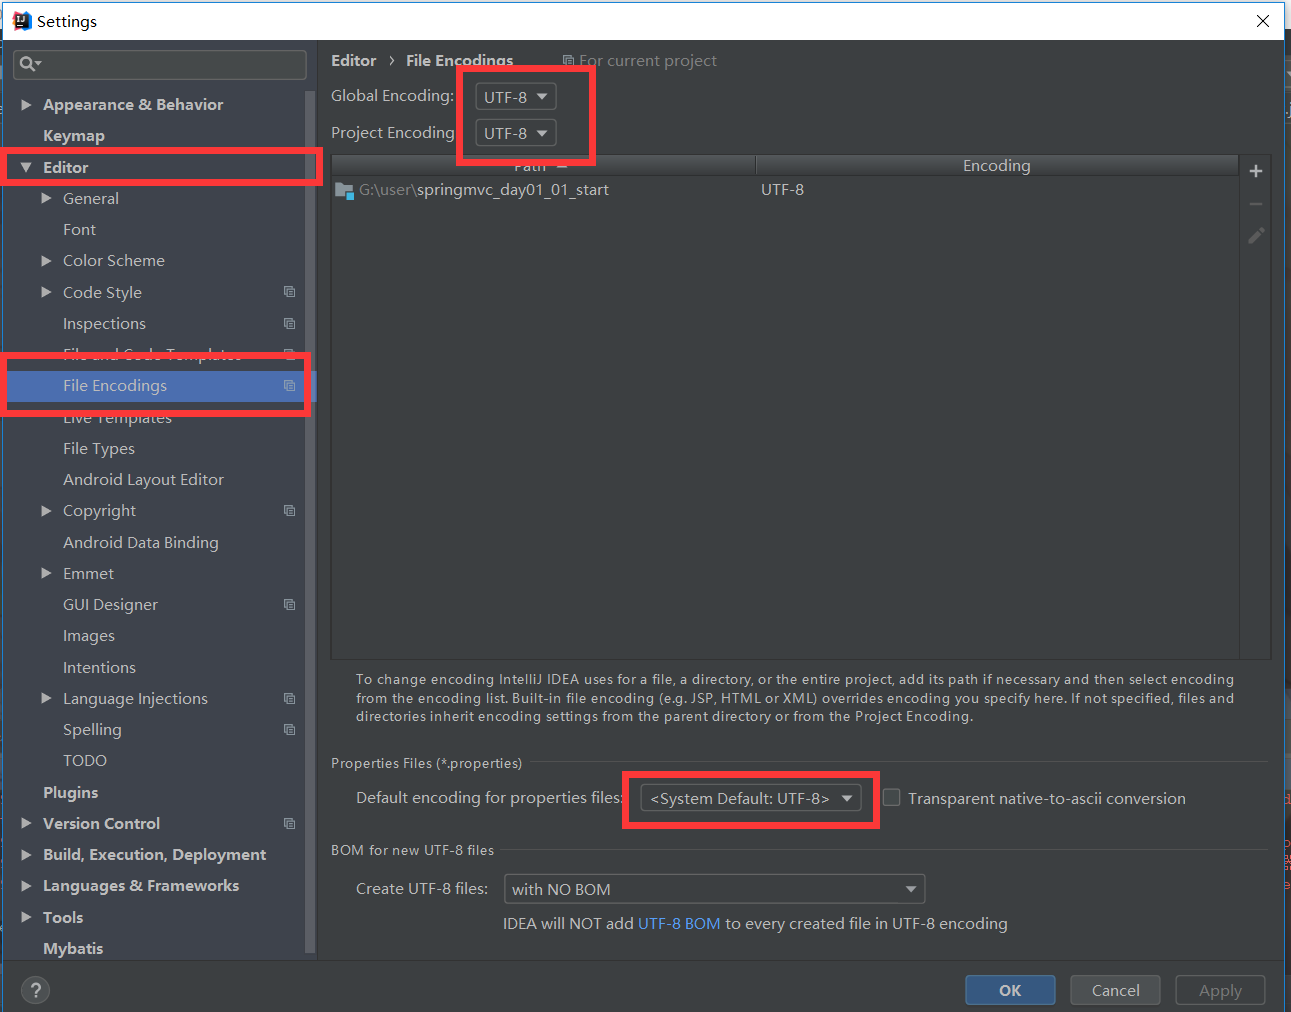Click the project-level icon beside Language Injections

(x=289, y=698)
